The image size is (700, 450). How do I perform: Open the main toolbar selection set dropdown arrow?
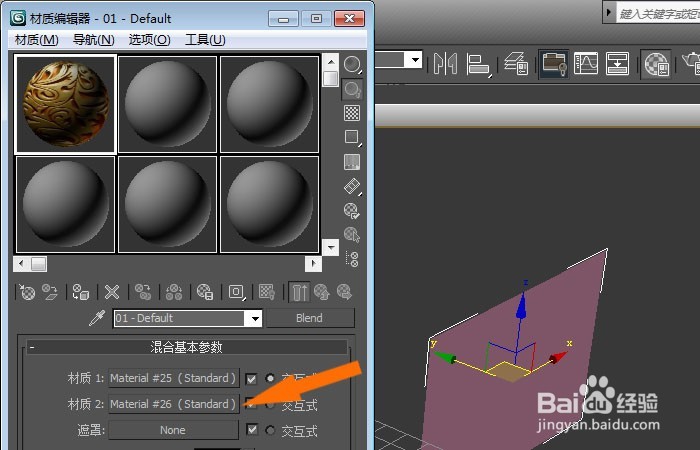point(416,59)
